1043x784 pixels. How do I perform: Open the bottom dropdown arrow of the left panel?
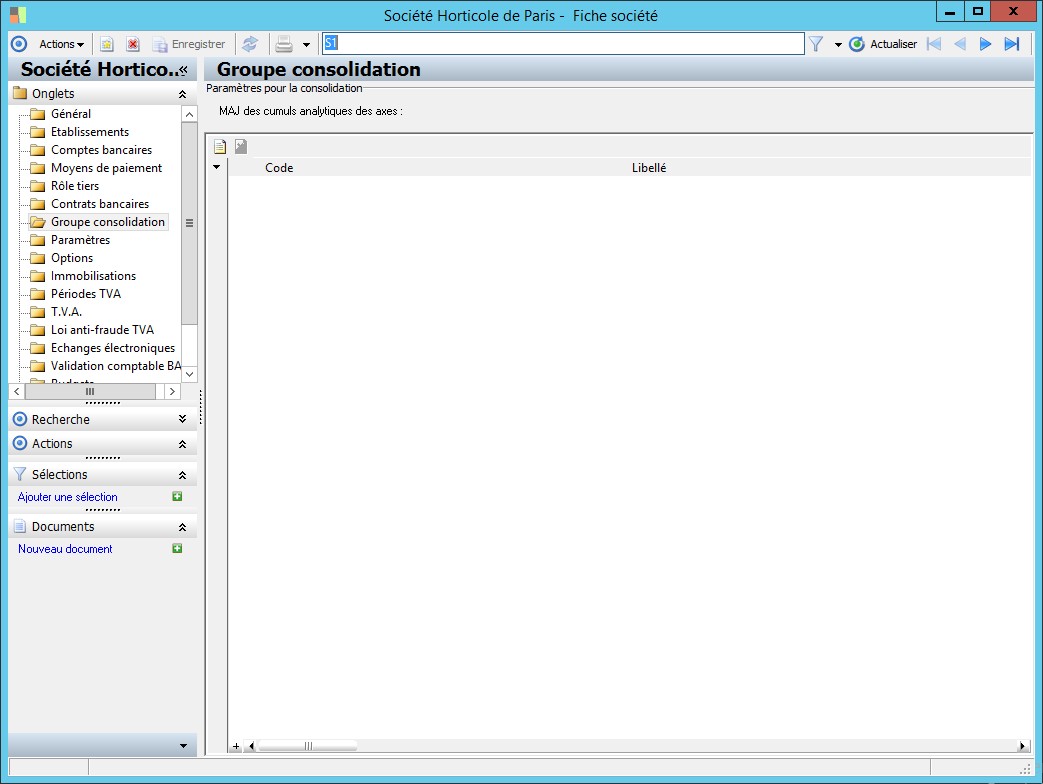pos(184,746)
